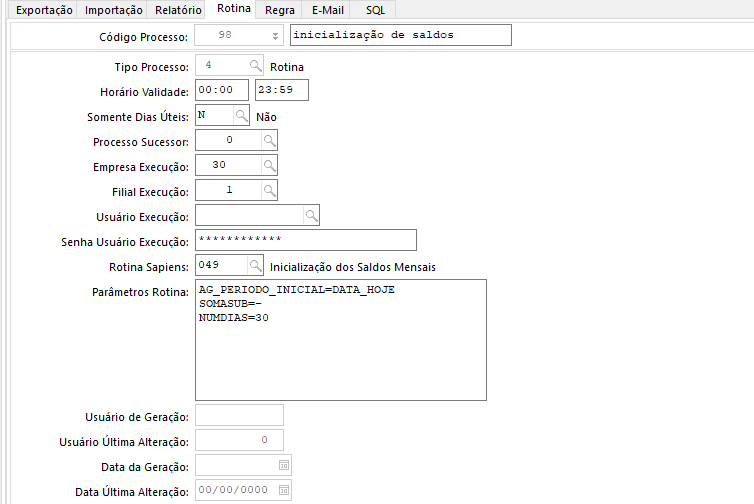This screenshot has width=754, height=504.
Task: Open the Tipo Processo lookup magnifier
Action: pyautogui.click(x=255, y=65)
